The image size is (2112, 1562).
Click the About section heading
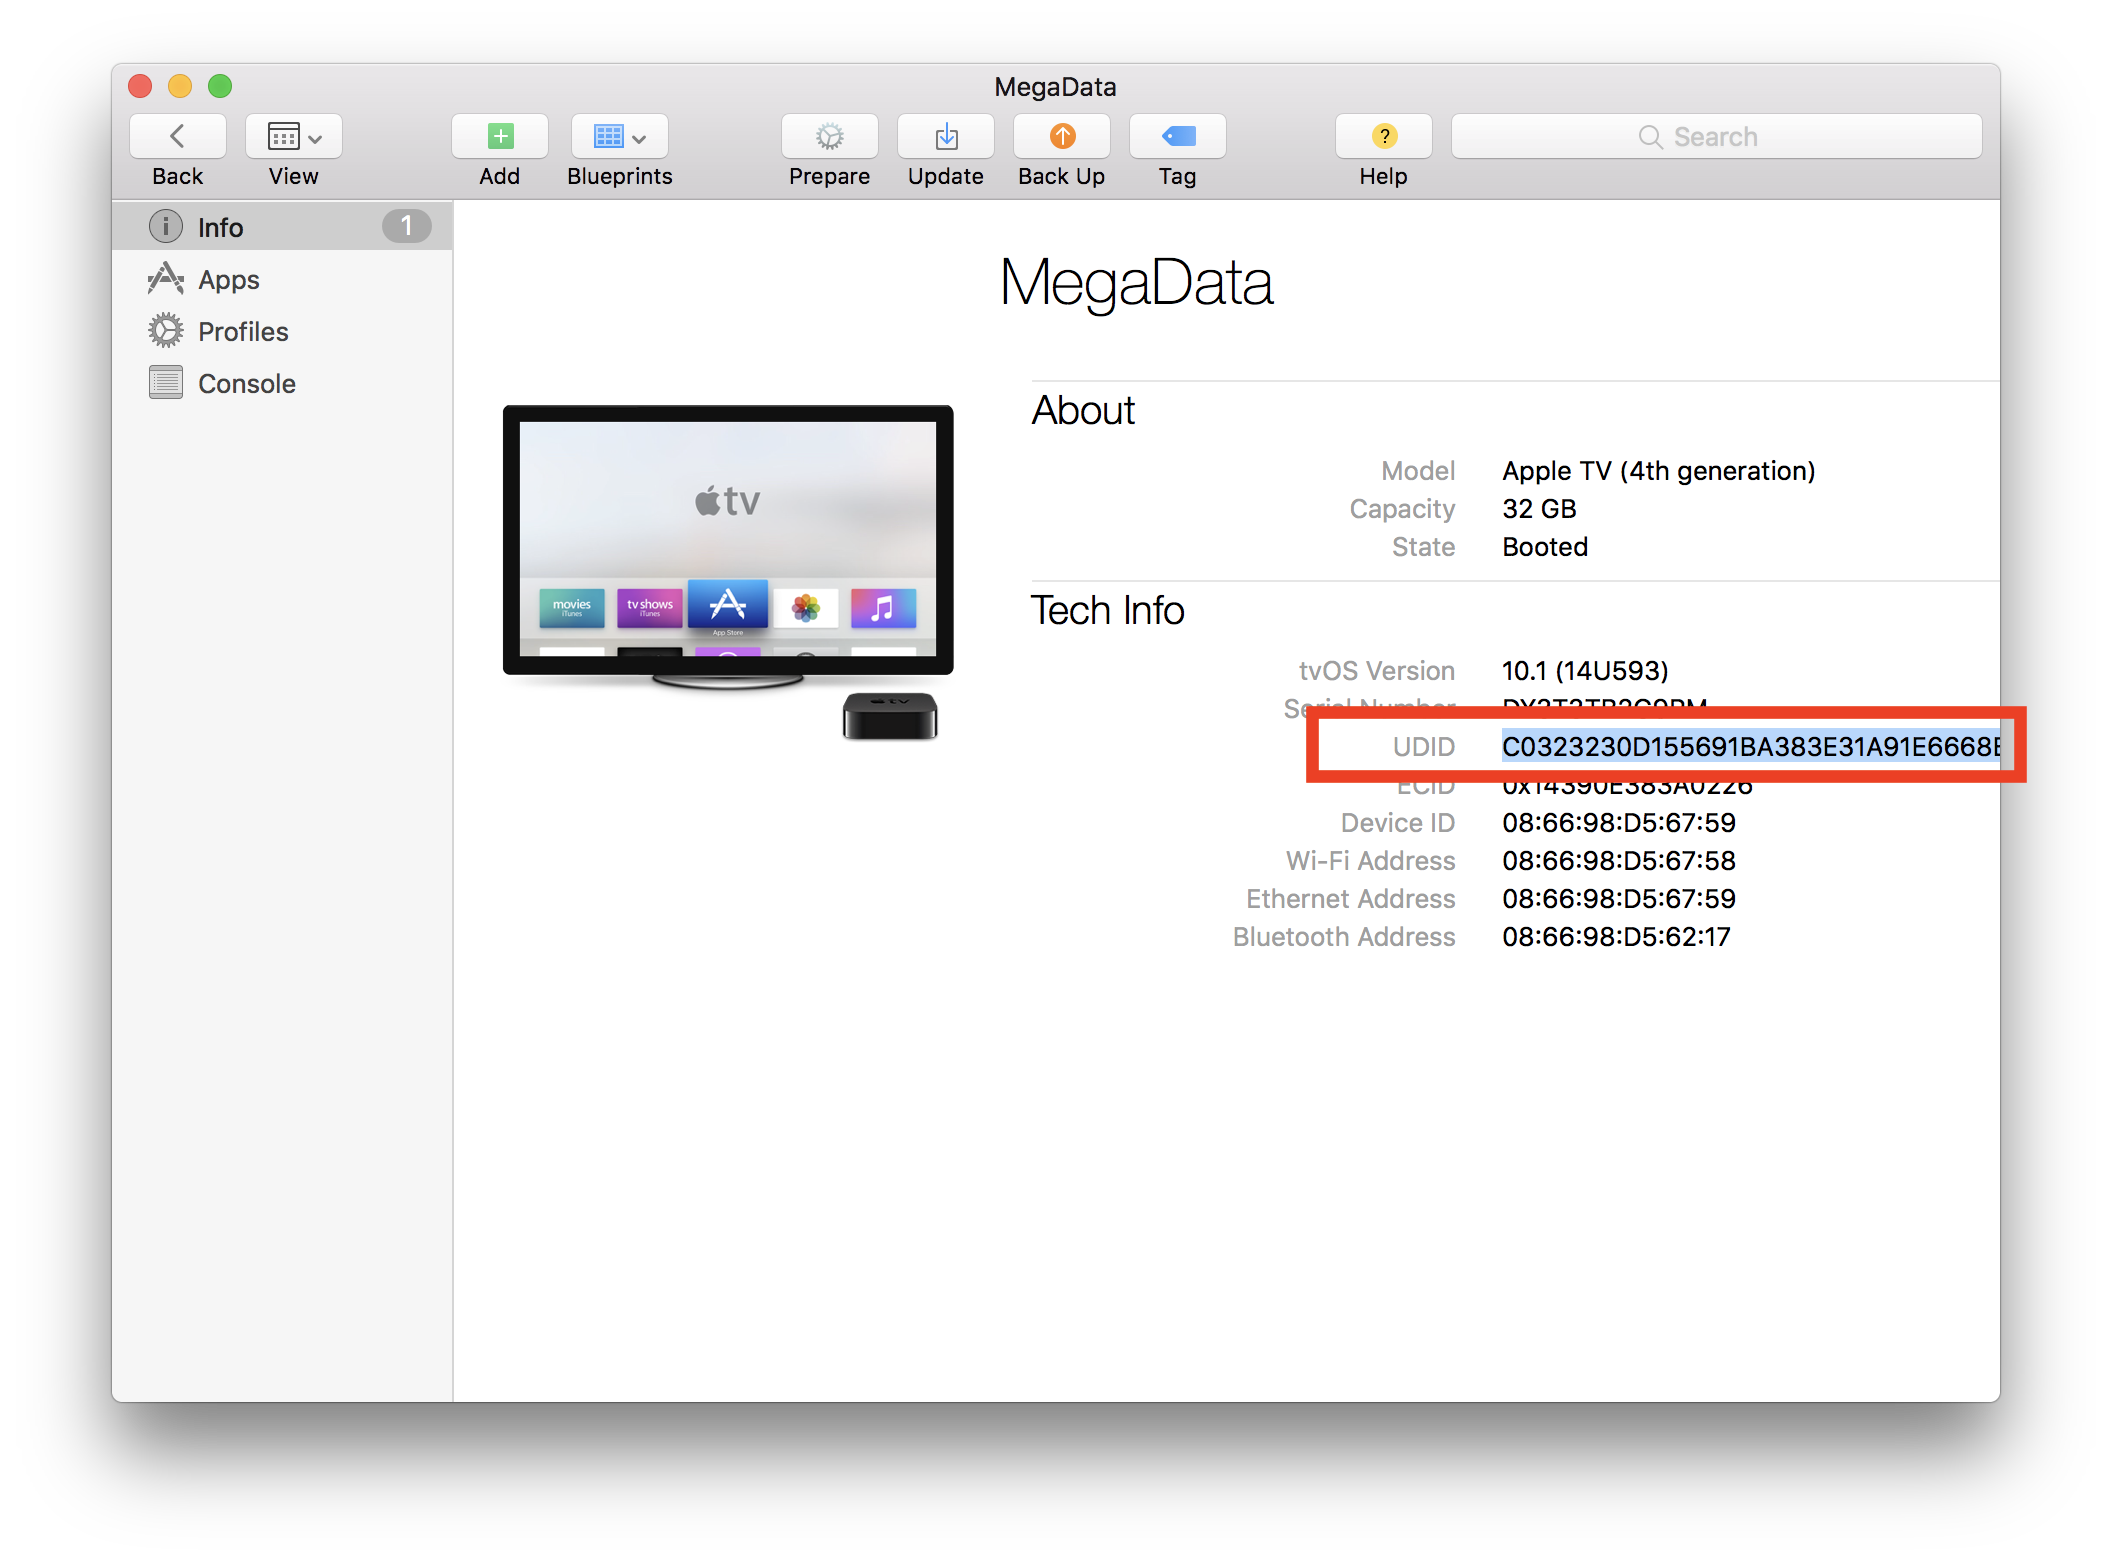[1083, 410]
